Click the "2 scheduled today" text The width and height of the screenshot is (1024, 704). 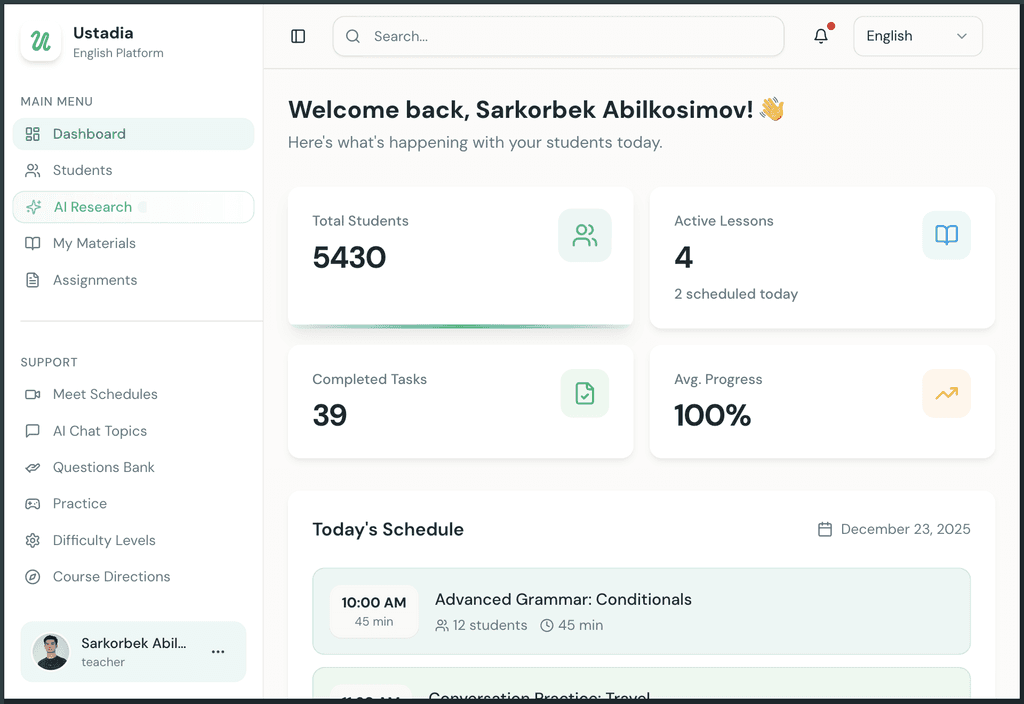click(736, 295)
